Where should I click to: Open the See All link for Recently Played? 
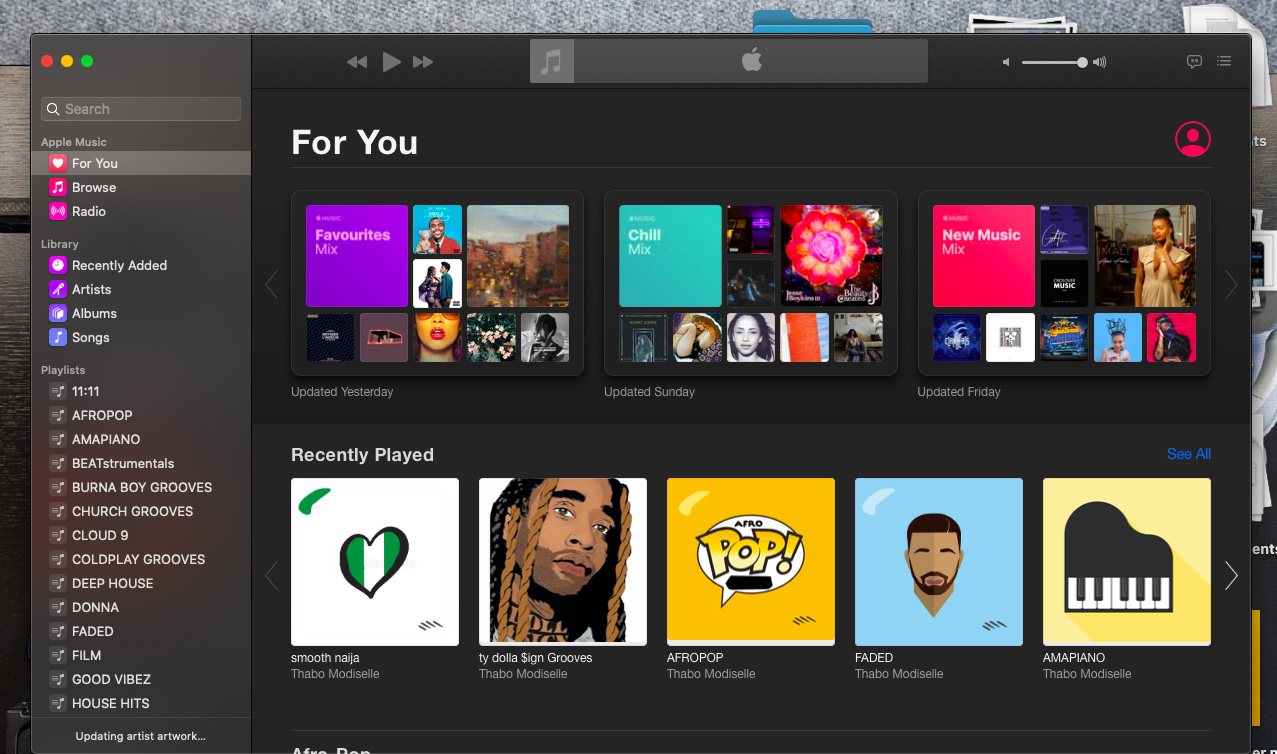coord(1188,454)
